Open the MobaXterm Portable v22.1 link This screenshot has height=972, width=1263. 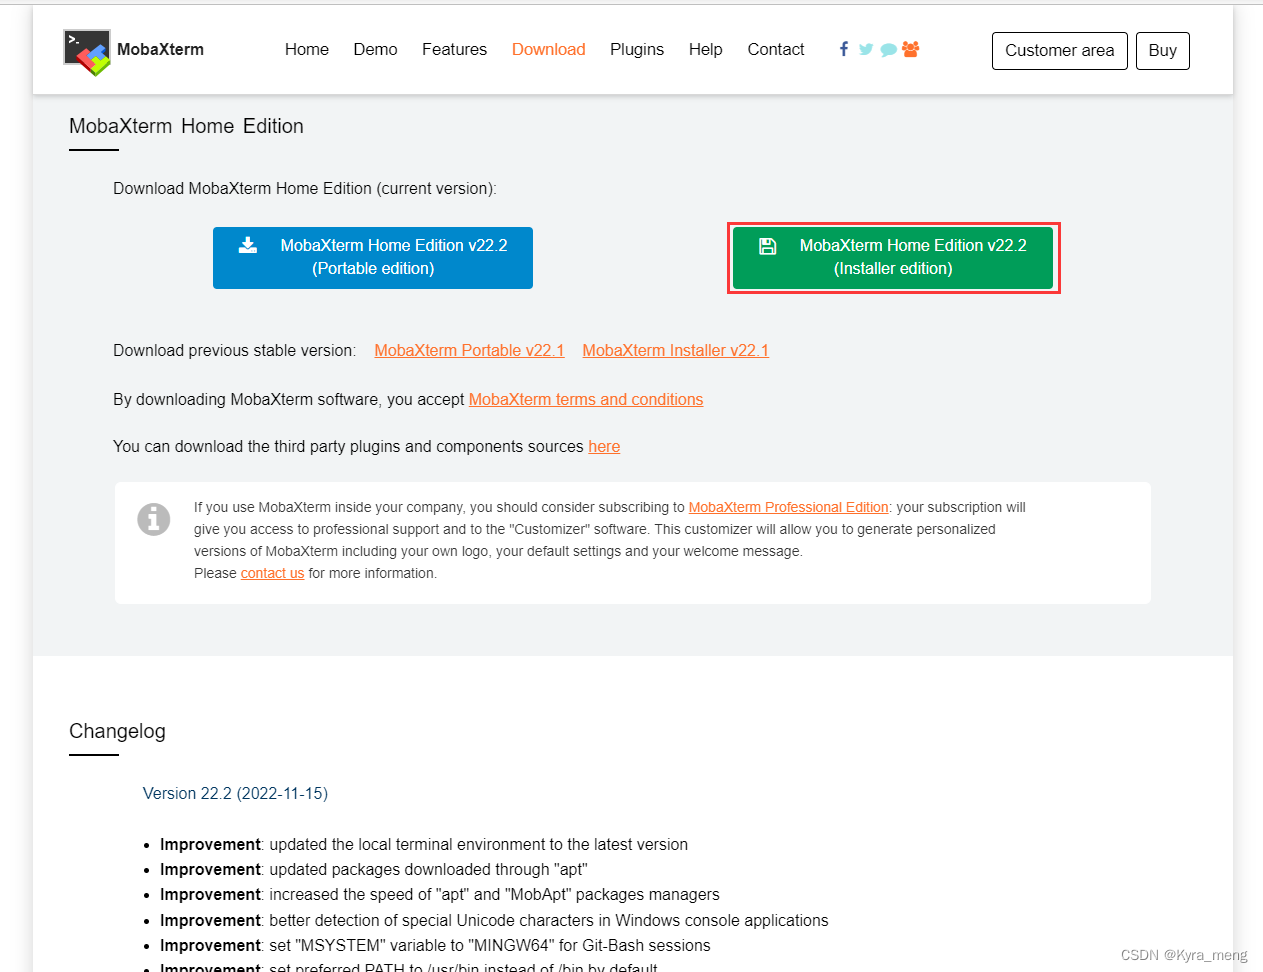point(469,350)
